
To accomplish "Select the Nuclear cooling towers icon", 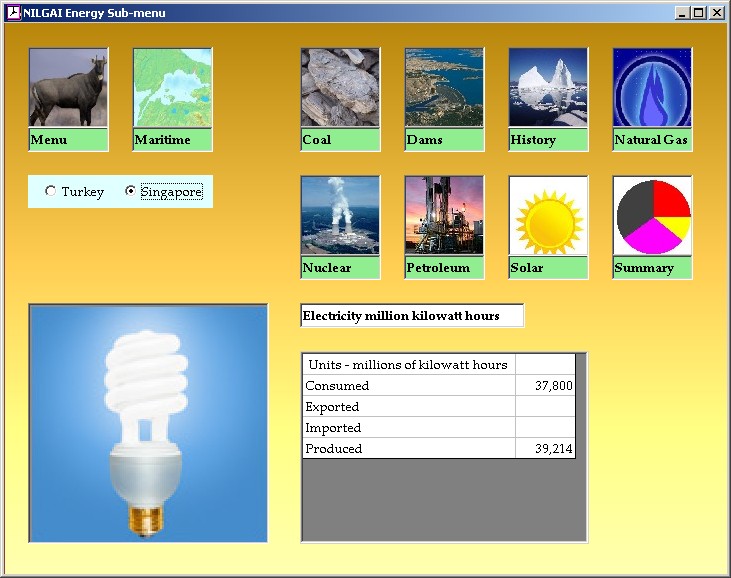I will click(x=340, y=216).
